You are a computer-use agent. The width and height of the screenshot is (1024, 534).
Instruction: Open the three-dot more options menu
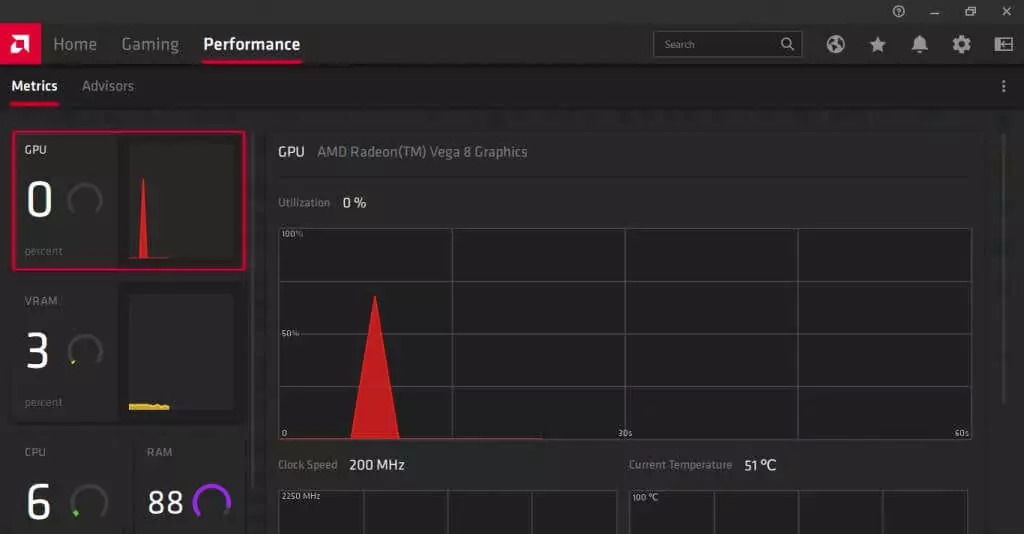pyautogui.click(x=1004, y=86)
